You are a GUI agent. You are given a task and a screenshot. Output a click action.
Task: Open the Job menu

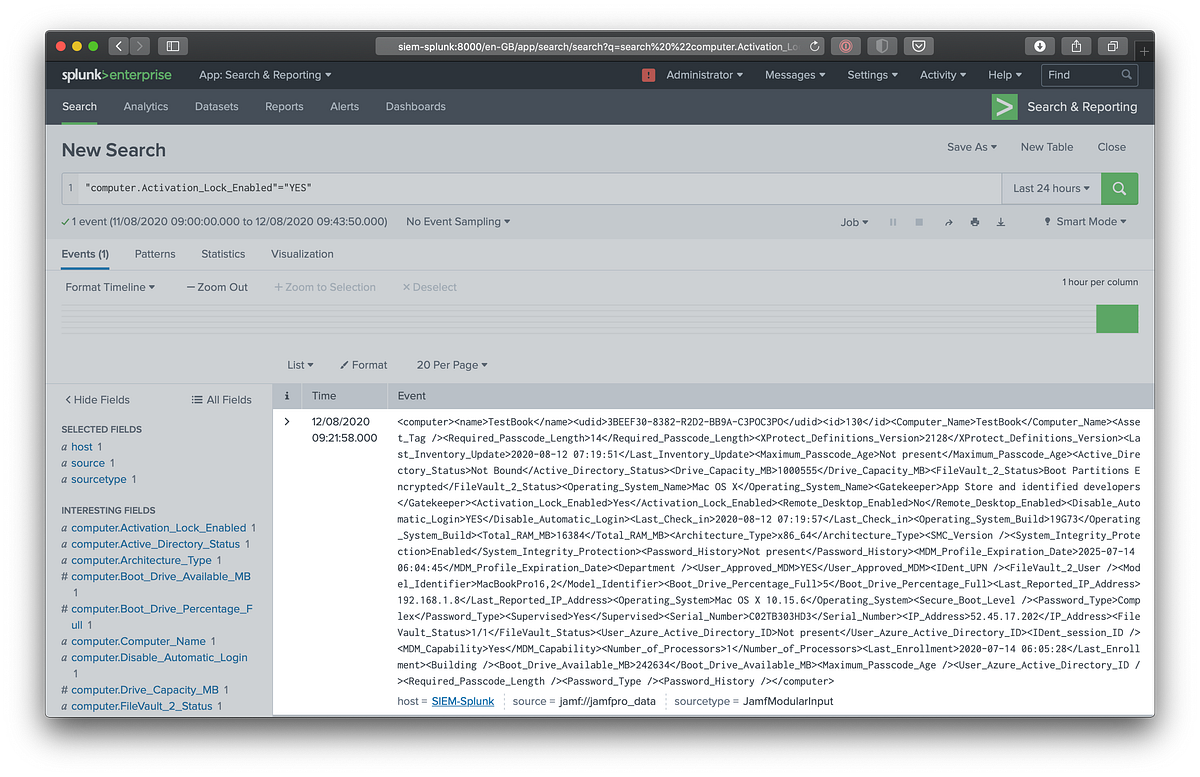coord(854,222)
